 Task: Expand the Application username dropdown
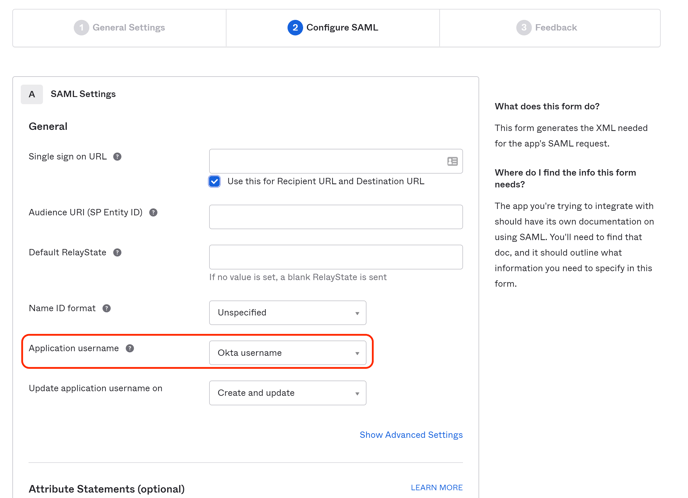pos(287,353)
